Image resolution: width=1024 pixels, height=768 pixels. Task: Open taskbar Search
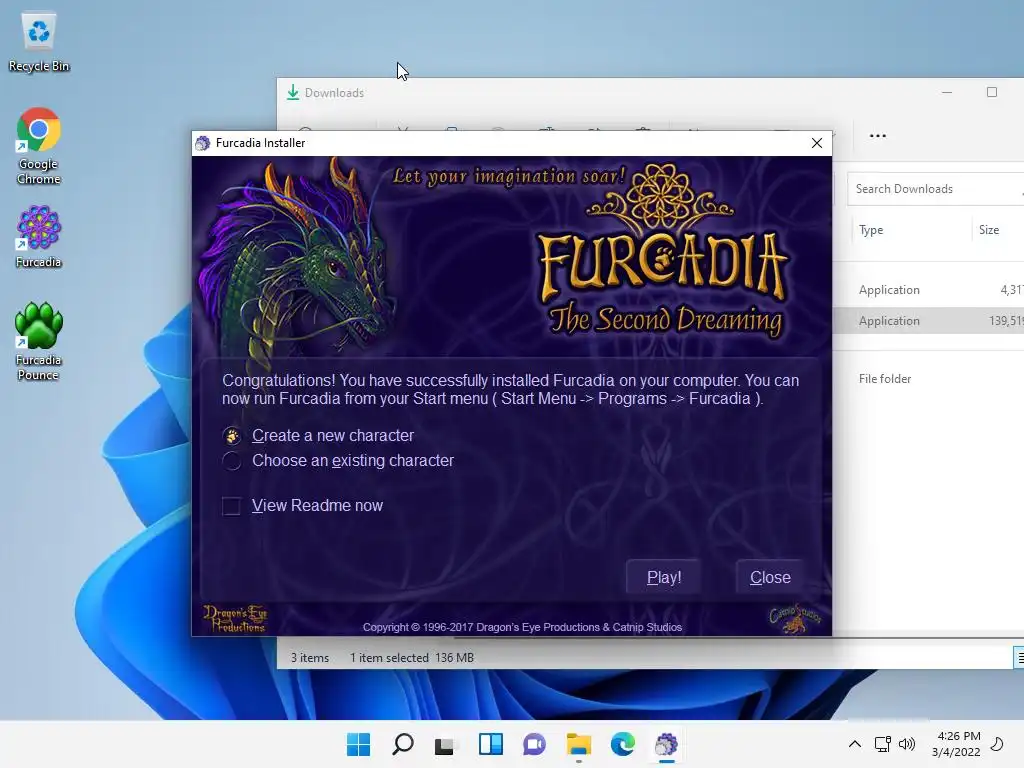click(402, 744)
